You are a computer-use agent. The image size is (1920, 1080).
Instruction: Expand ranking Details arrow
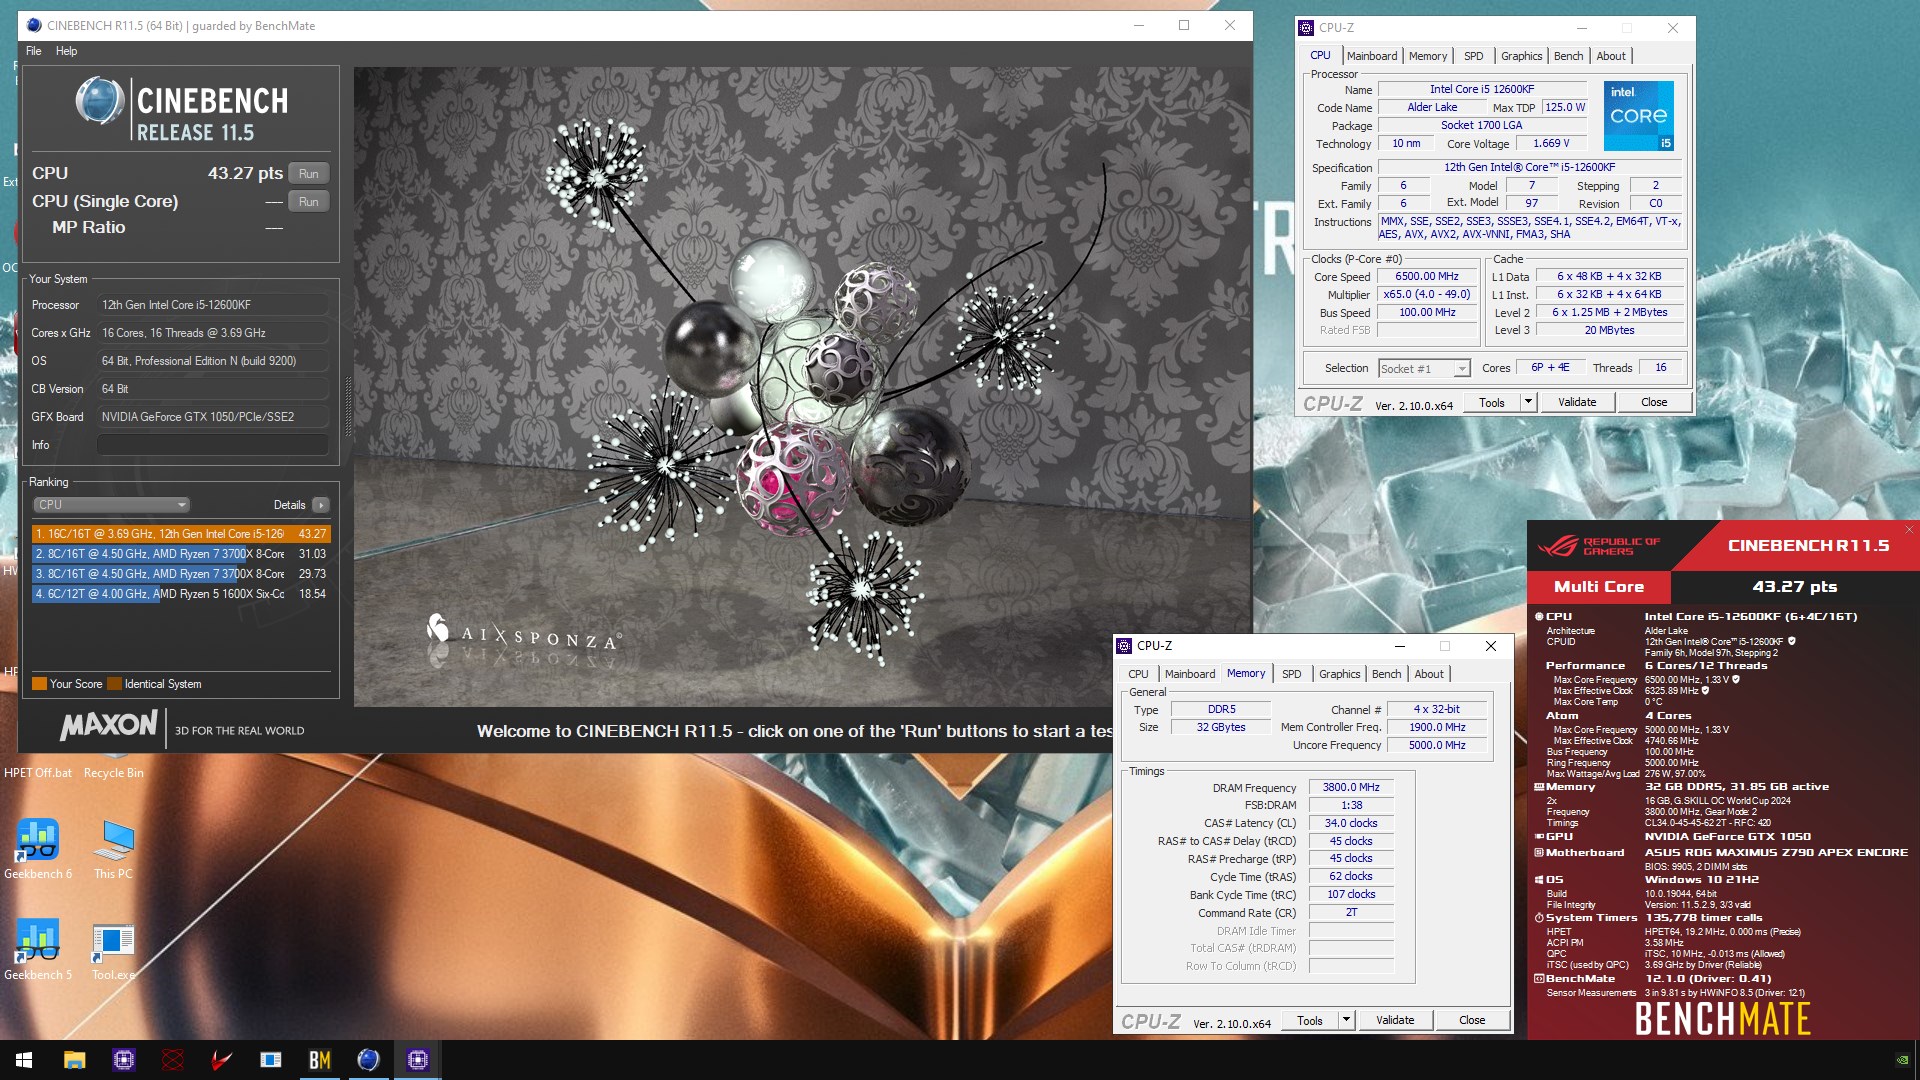(321, 505)
